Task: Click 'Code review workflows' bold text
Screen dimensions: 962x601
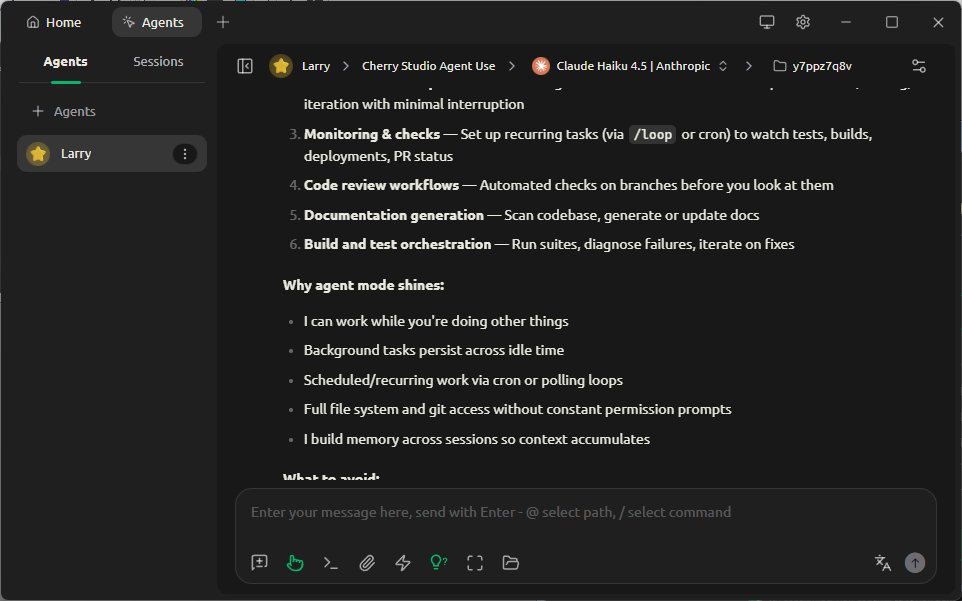Action: 381,185
